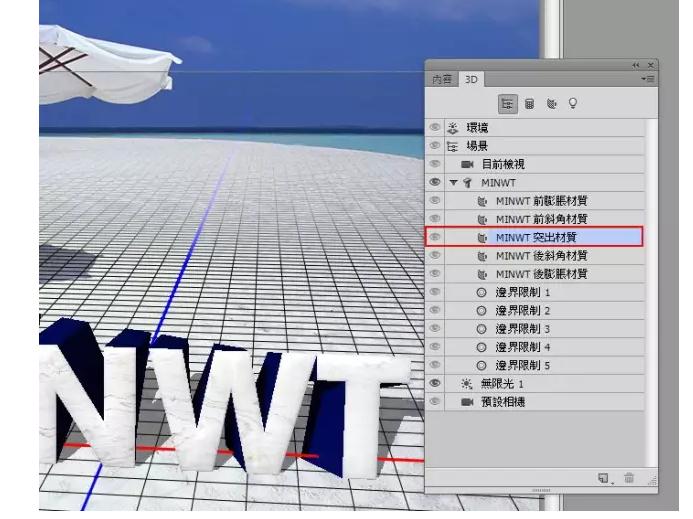
Task: Toggle visibility of 預設相機
Action: 435,401
